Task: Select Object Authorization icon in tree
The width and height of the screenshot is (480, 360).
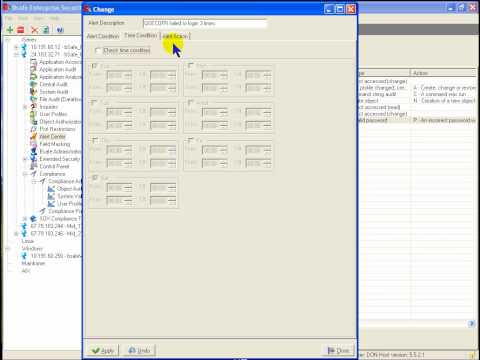Action: (x=33, y=122)
